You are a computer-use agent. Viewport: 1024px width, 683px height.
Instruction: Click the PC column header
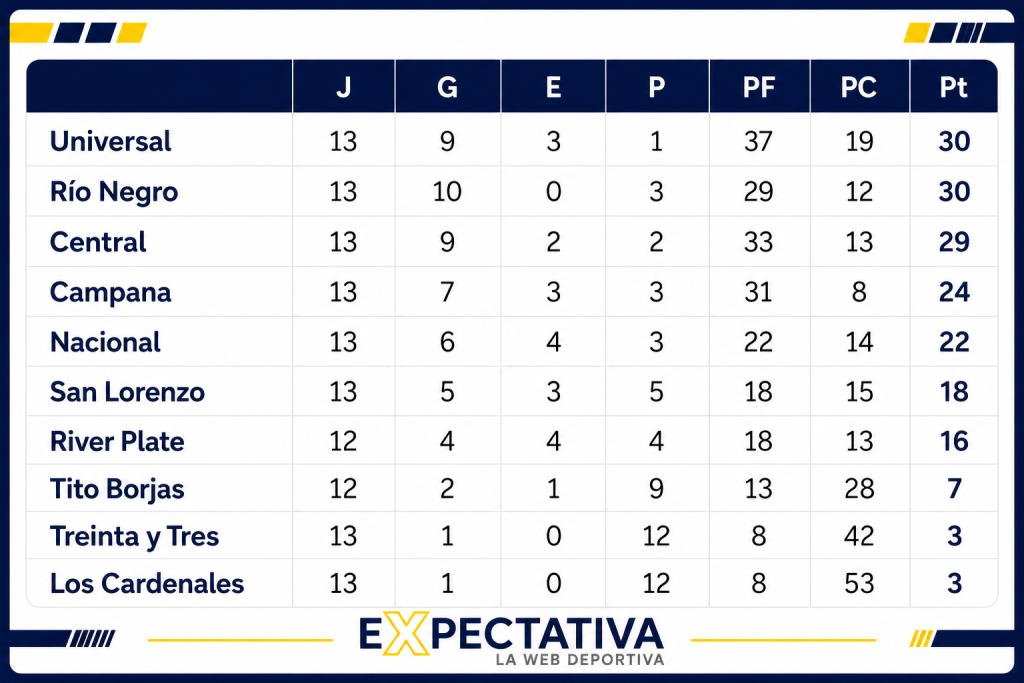pos(859,87)
